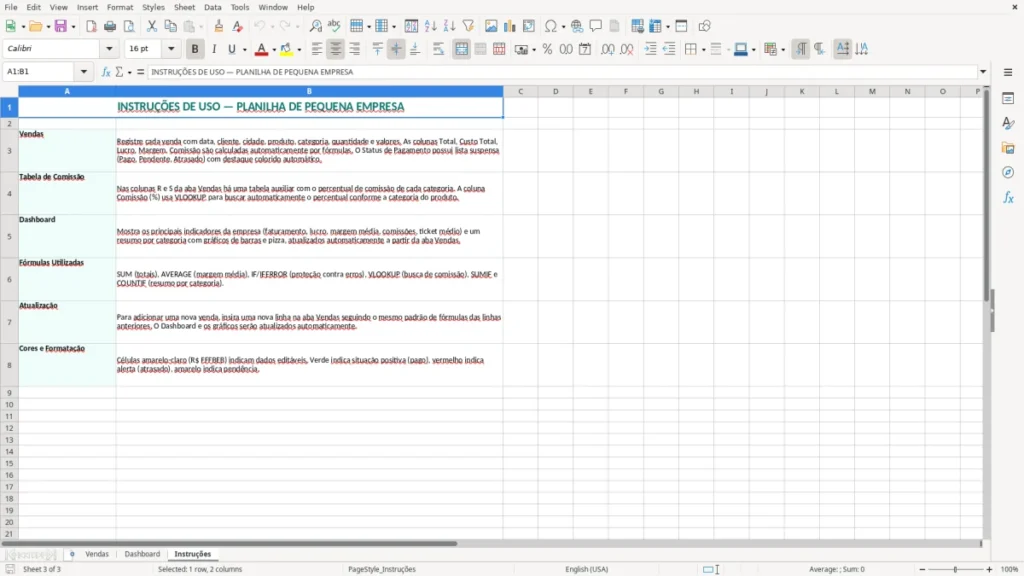Viewport: 1024px width, 576px height.
Task: Copy the selected cells
Action: [x=170, y=26]
